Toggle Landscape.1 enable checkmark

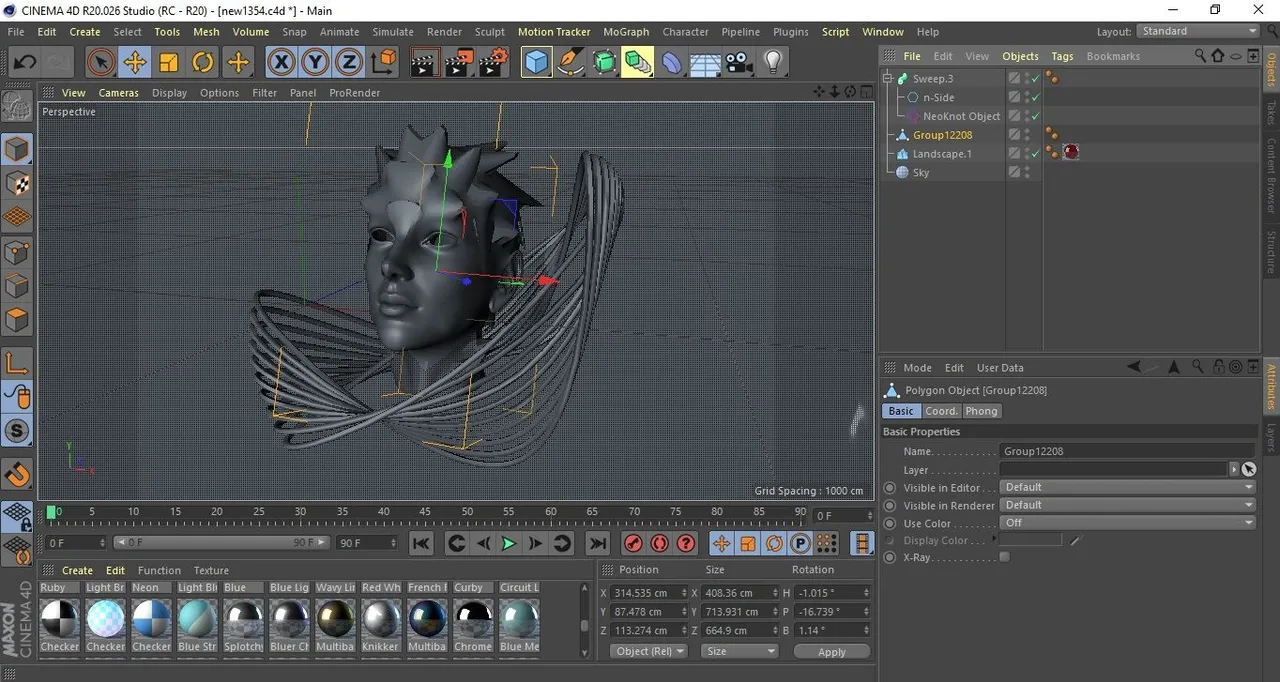coord(1036,154)
